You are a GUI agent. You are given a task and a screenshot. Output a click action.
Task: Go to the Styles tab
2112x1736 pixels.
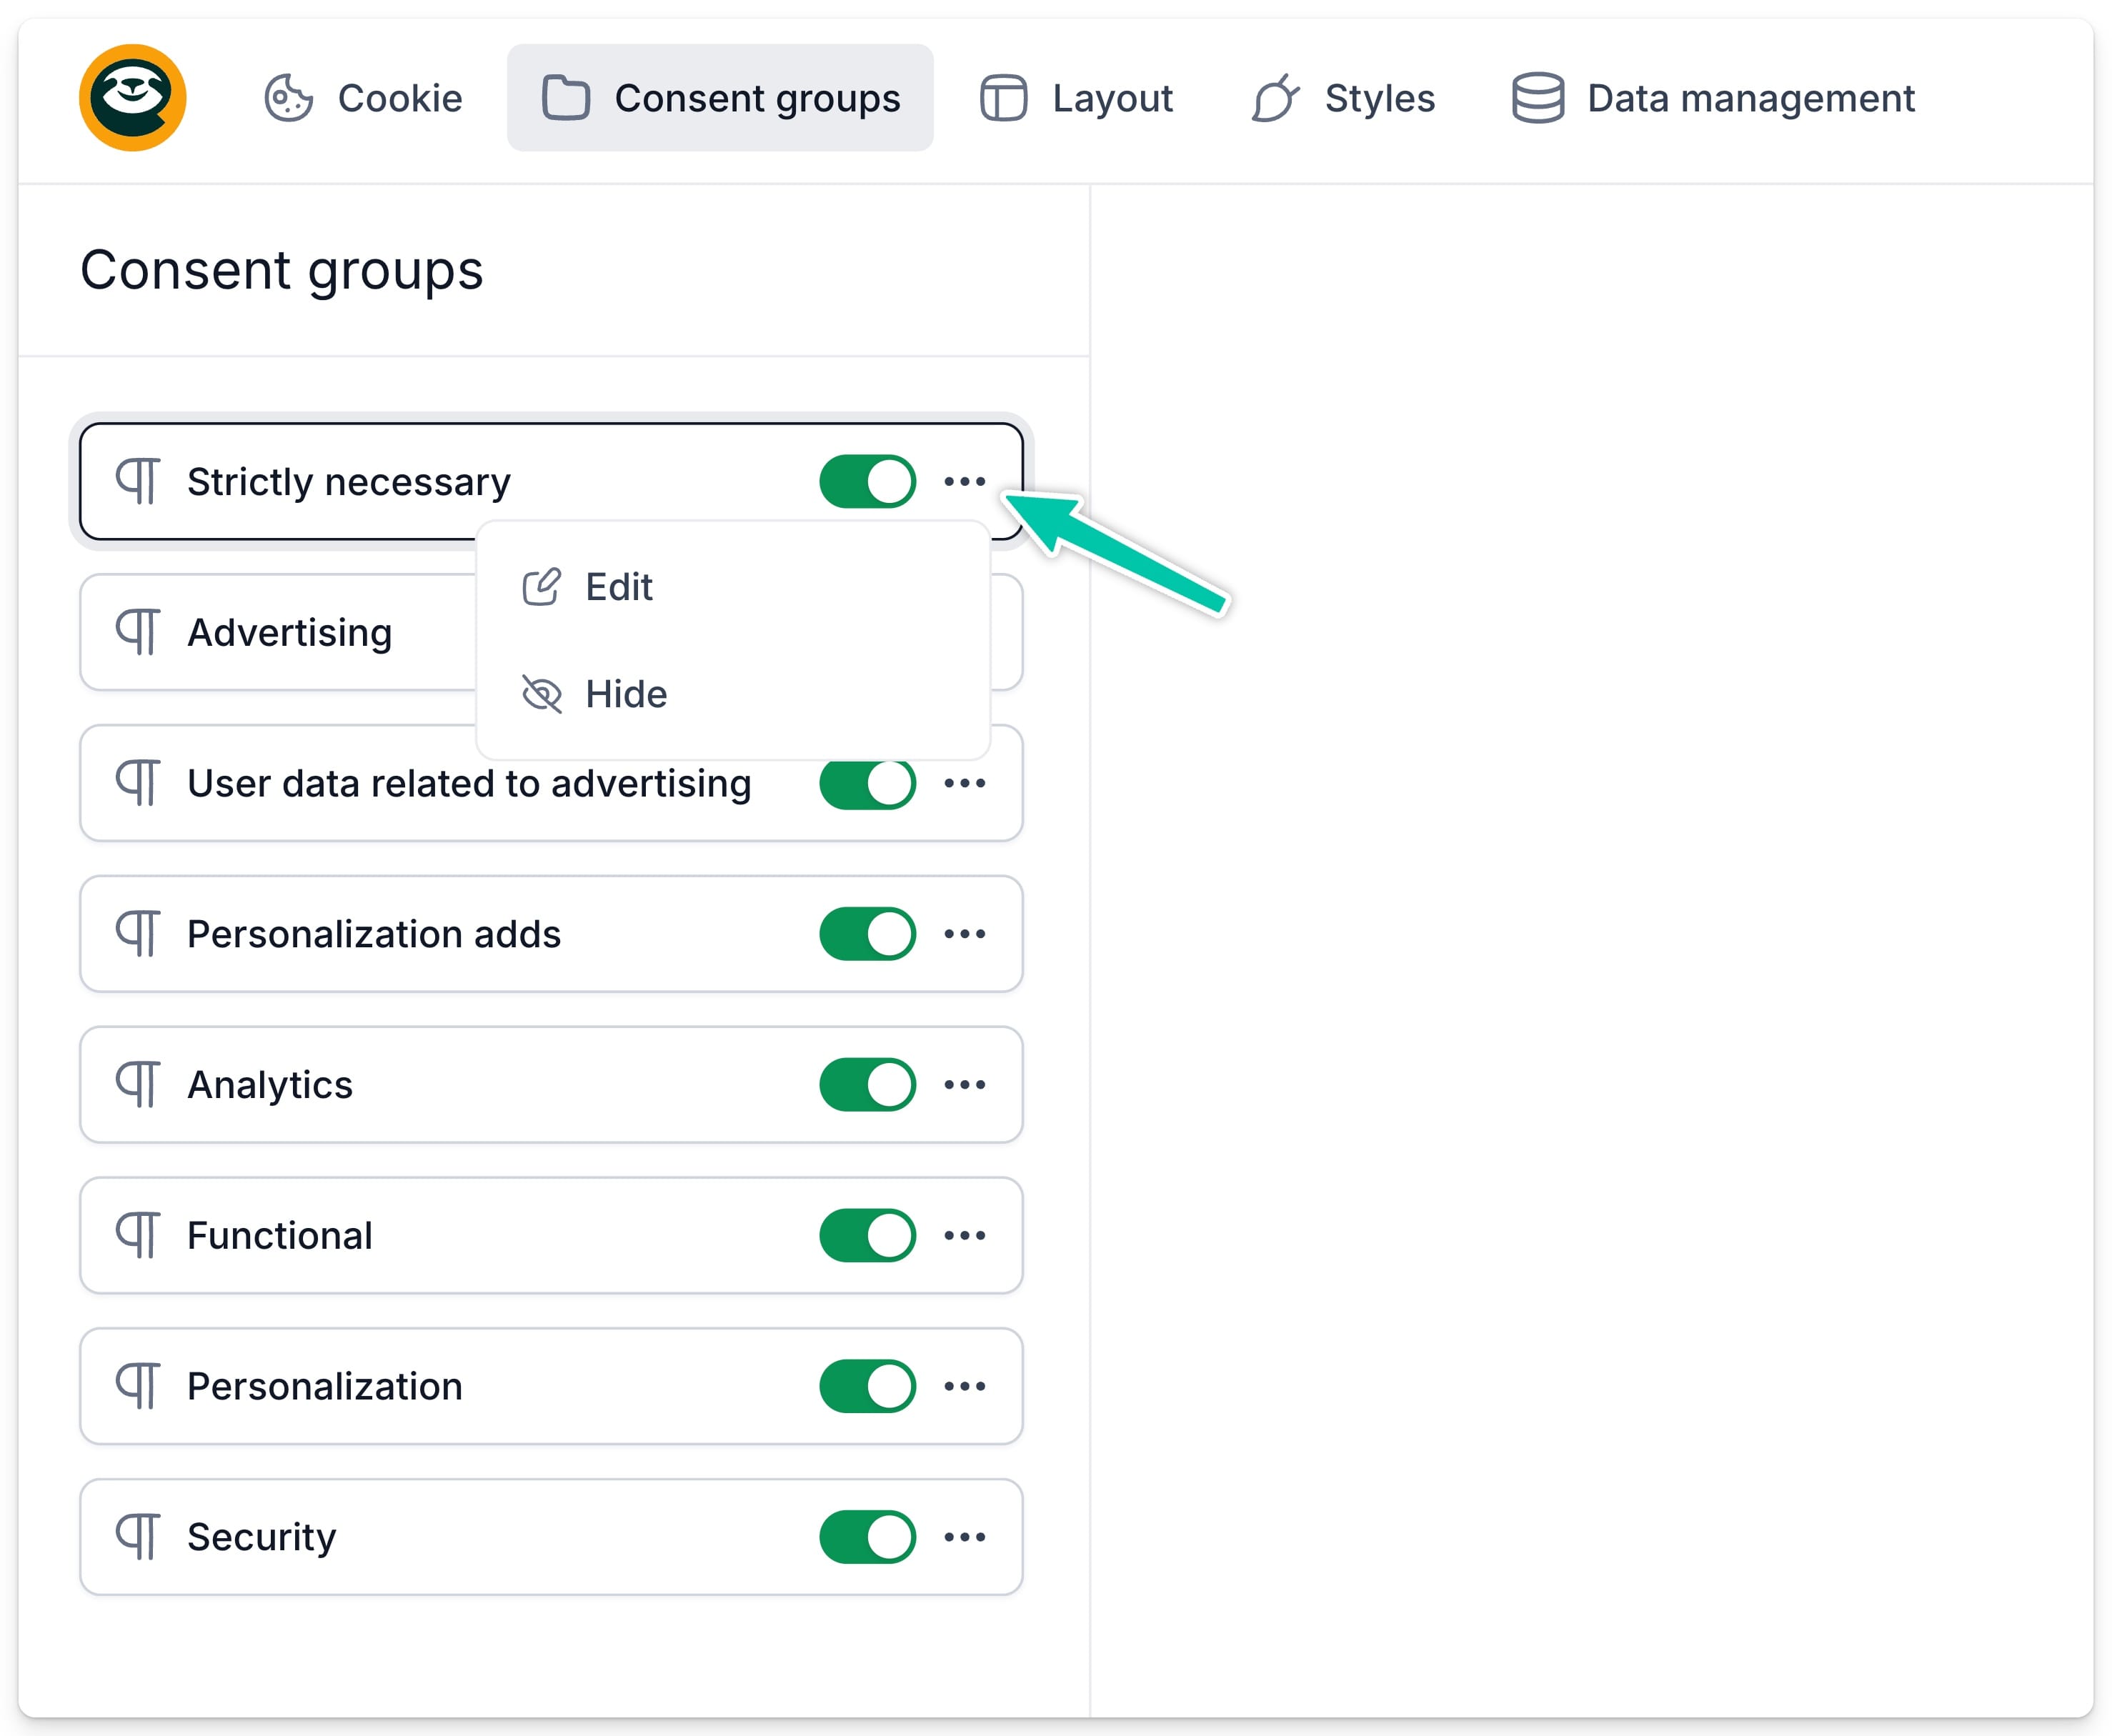1343,98
